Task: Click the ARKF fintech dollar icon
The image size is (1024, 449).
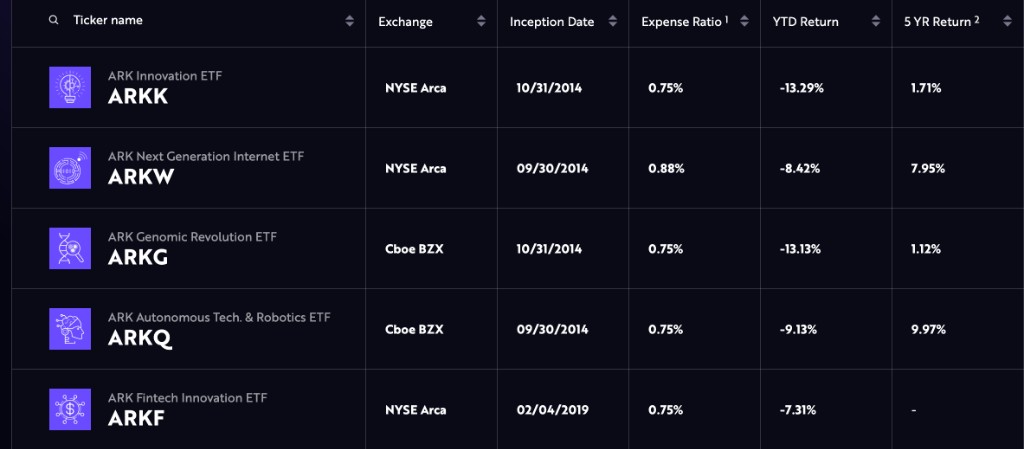Action: (69, 409)
